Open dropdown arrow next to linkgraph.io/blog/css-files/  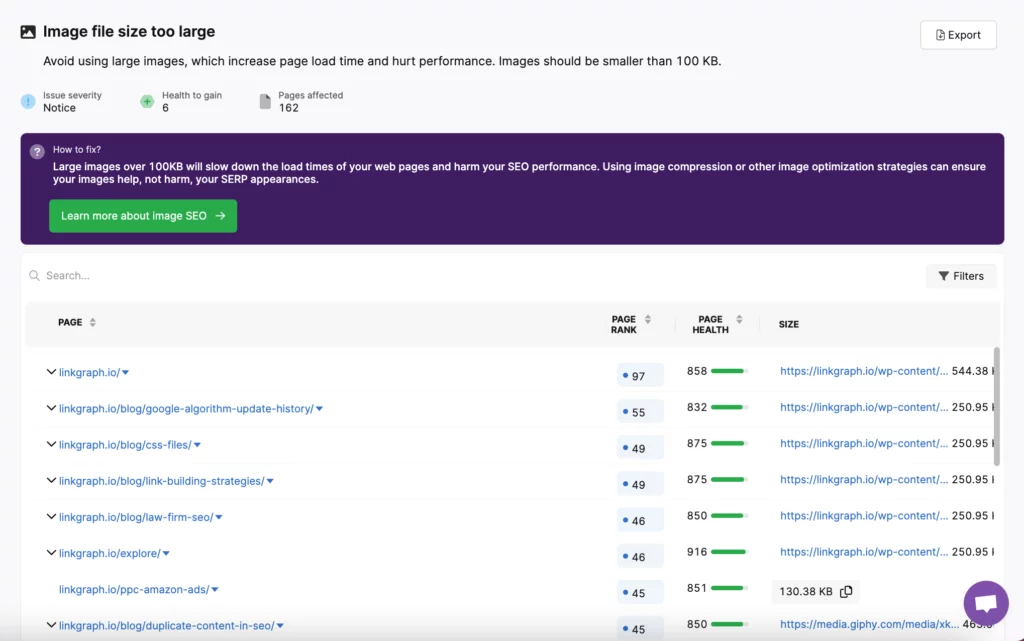[198, 445]
